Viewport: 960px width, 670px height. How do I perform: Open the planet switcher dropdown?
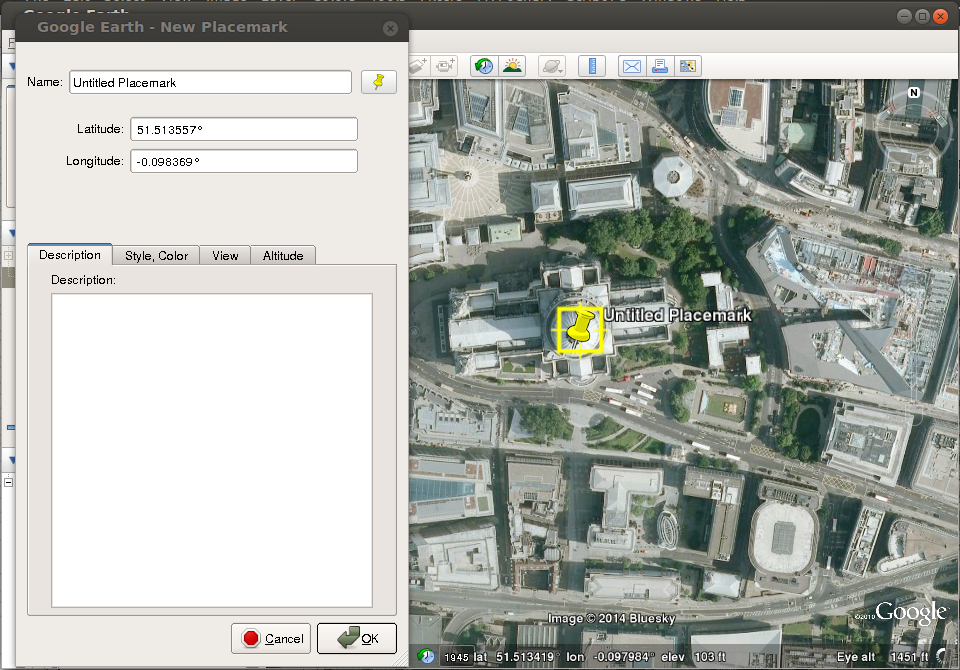552,66
